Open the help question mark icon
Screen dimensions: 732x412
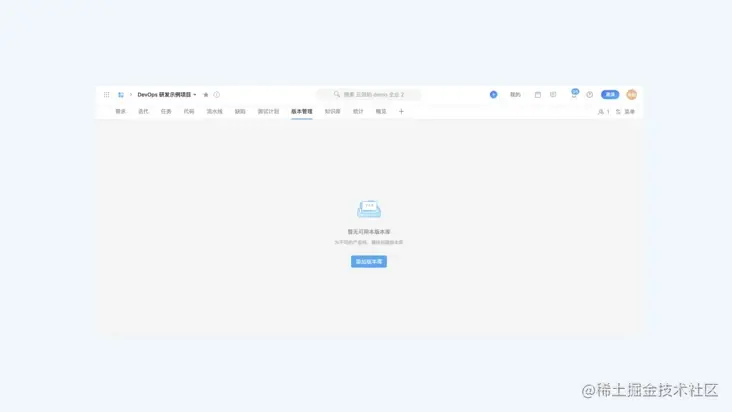point(590,95)
